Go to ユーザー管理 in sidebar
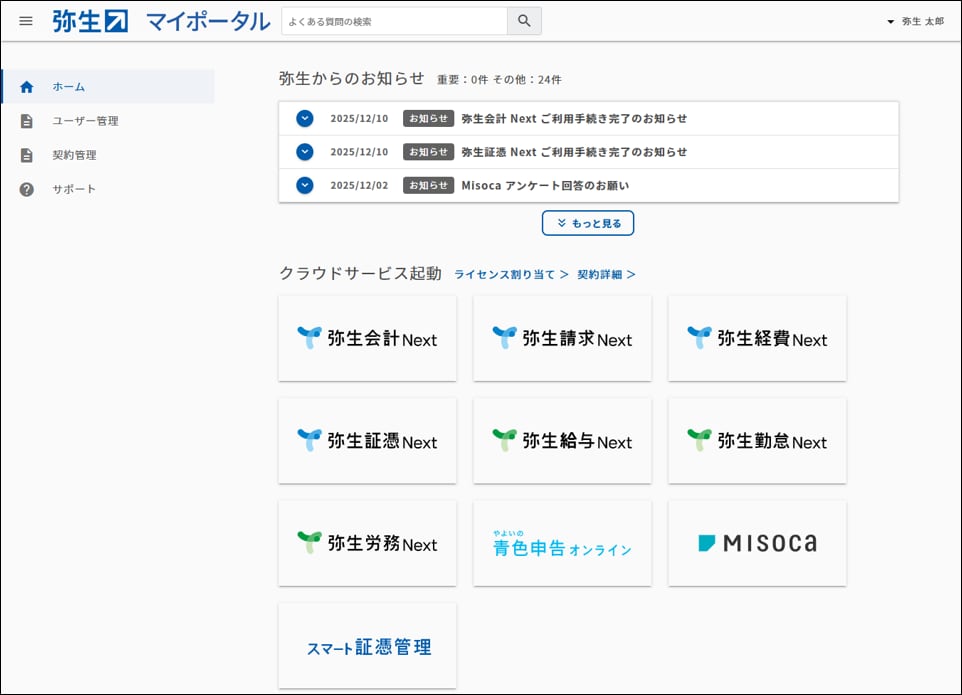Image resolution: width=962 pixels, height=695 pixels. (x=85, y=121)
